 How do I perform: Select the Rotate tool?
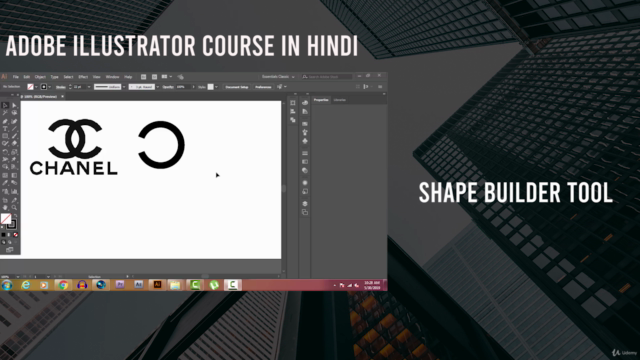click(5, 152)
